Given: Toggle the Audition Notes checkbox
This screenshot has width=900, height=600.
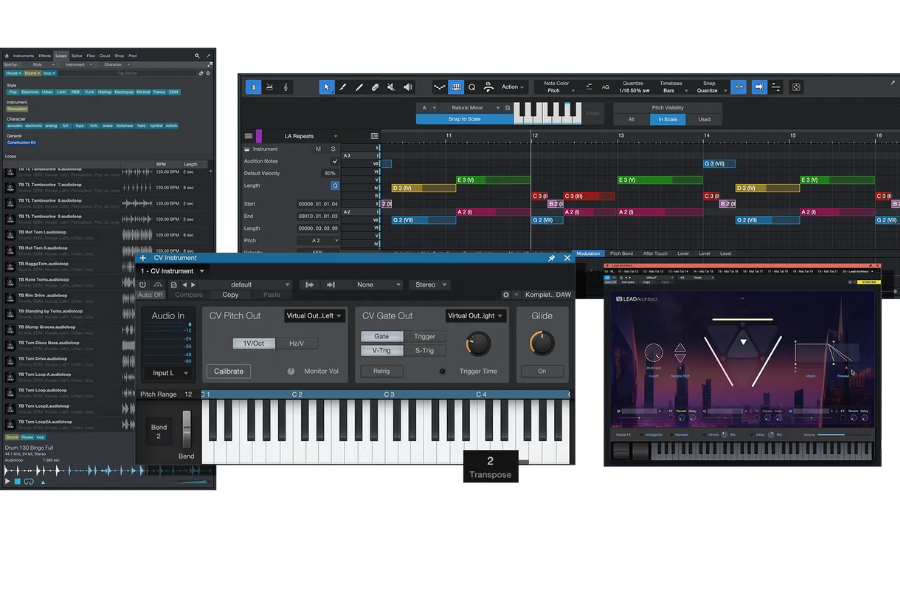Looking at the screenshot, I should [334, 161].
